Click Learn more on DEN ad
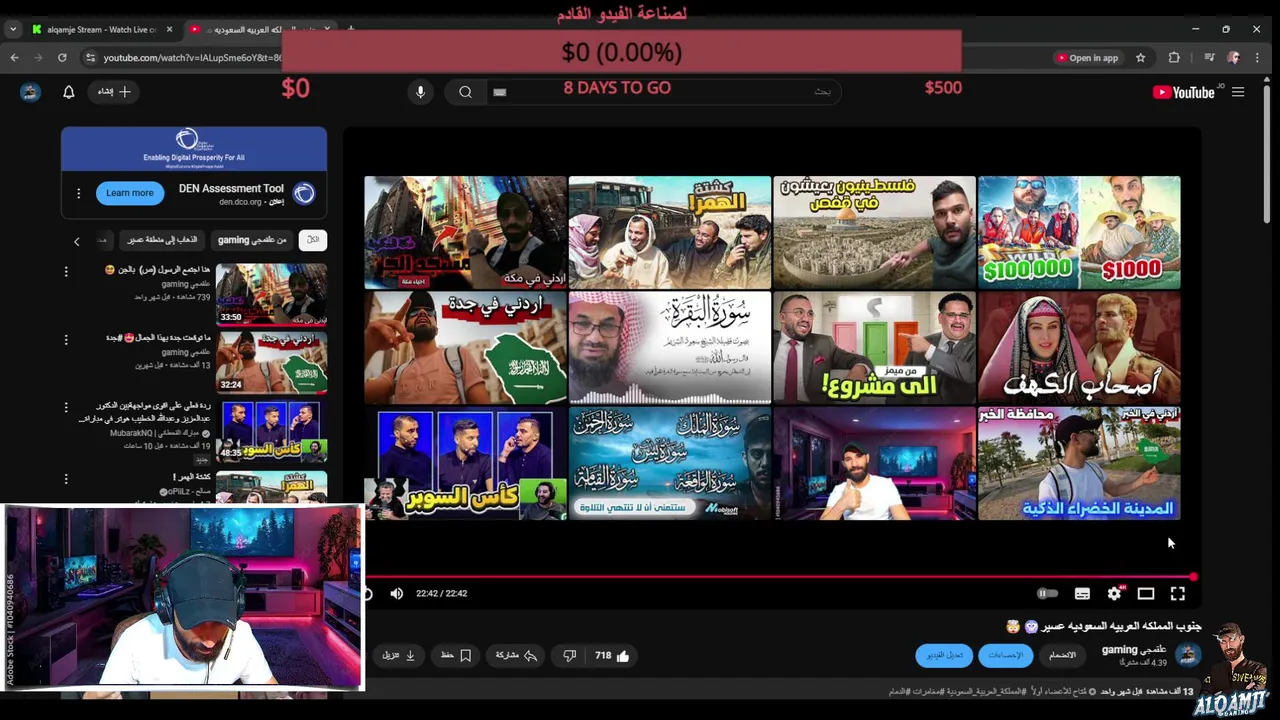The height and width of the screenshot is (720, 1280). (x=130, y=193)
